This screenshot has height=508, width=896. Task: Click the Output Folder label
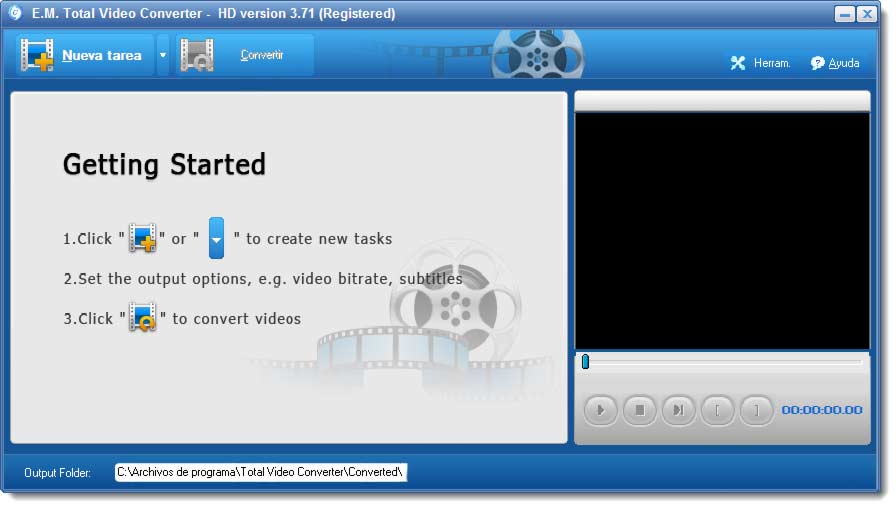57,473
